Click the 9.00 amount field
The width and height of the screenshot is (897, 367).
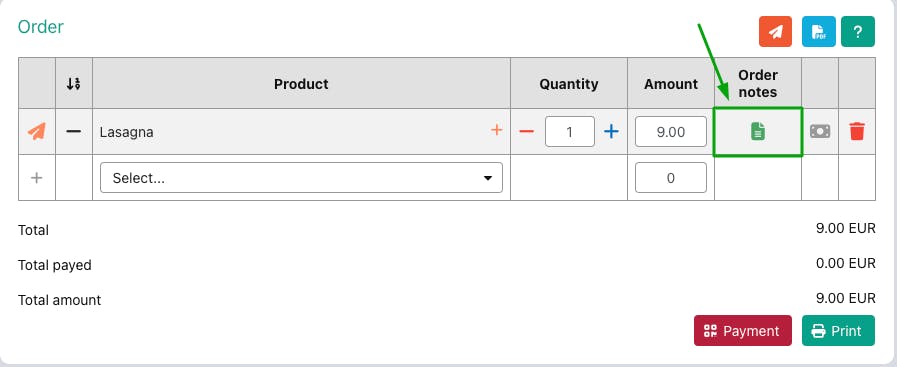(x=670, y=131)
